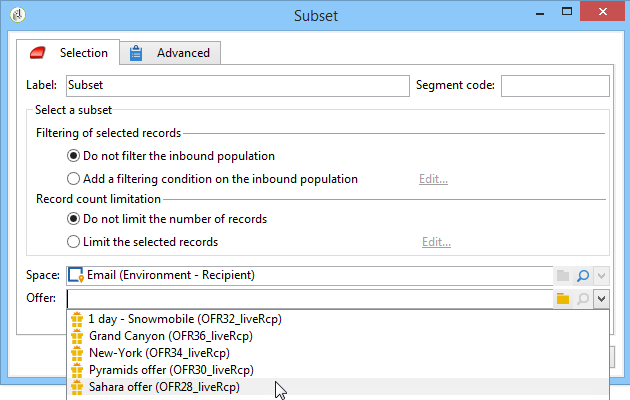Click the folder icon in the Offer row
Viewport: 630px width, 400px height.
point(563,298)
